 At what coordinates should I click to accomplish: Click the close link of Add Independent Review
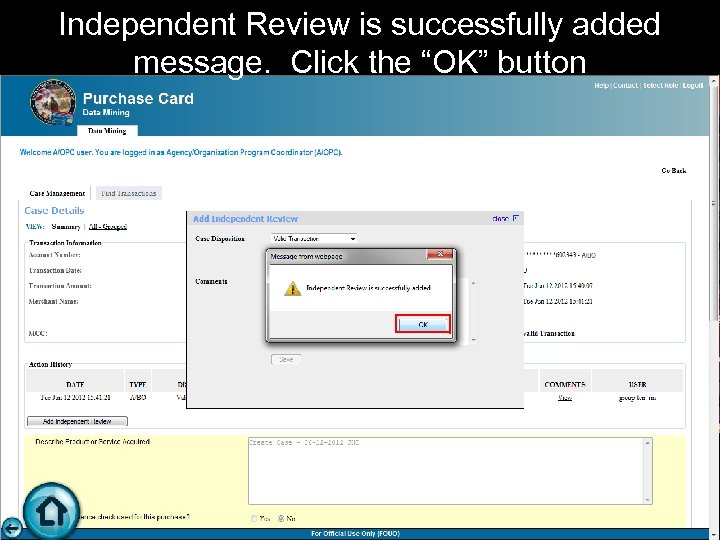point(505,219)
